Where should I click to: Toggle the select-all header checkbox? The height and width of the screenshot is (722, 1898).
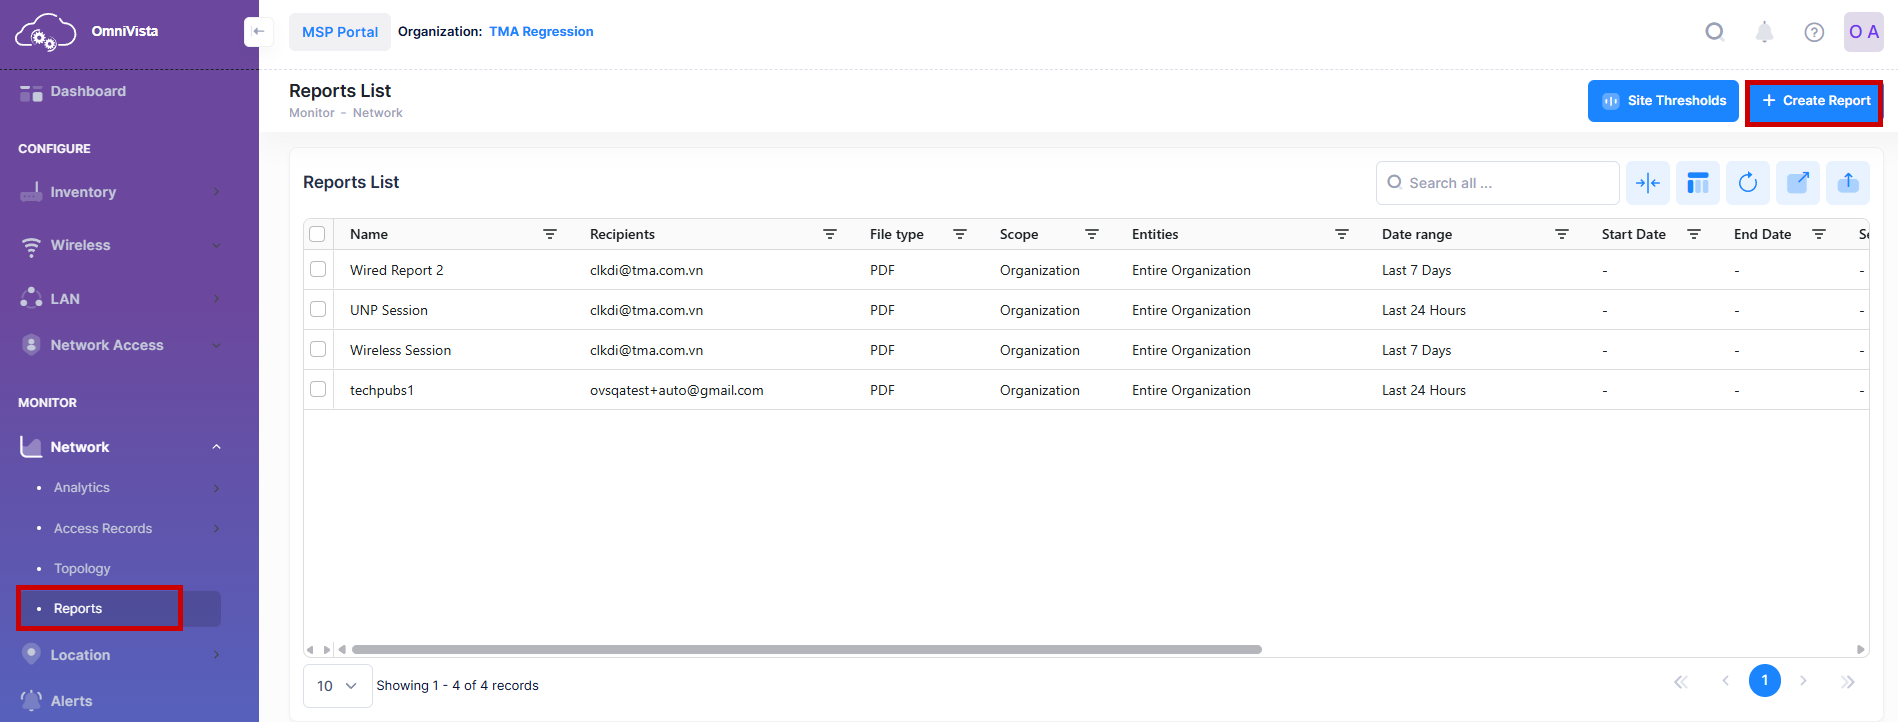tap(317, 234)
